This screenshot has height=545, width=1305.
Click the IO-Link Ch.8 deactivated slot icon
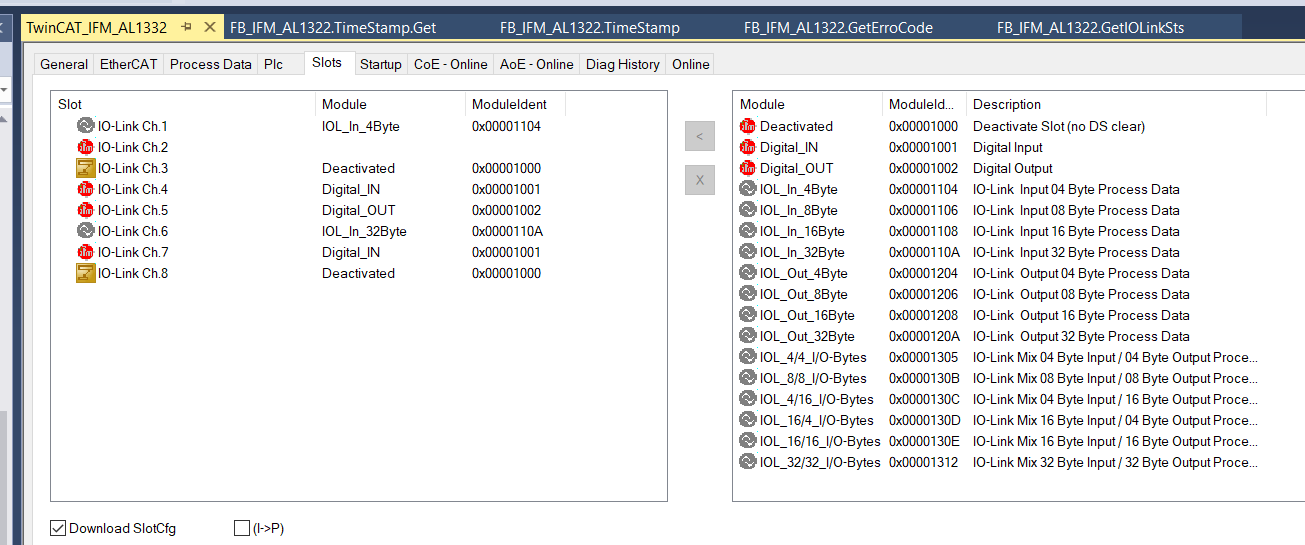(86, 273)
